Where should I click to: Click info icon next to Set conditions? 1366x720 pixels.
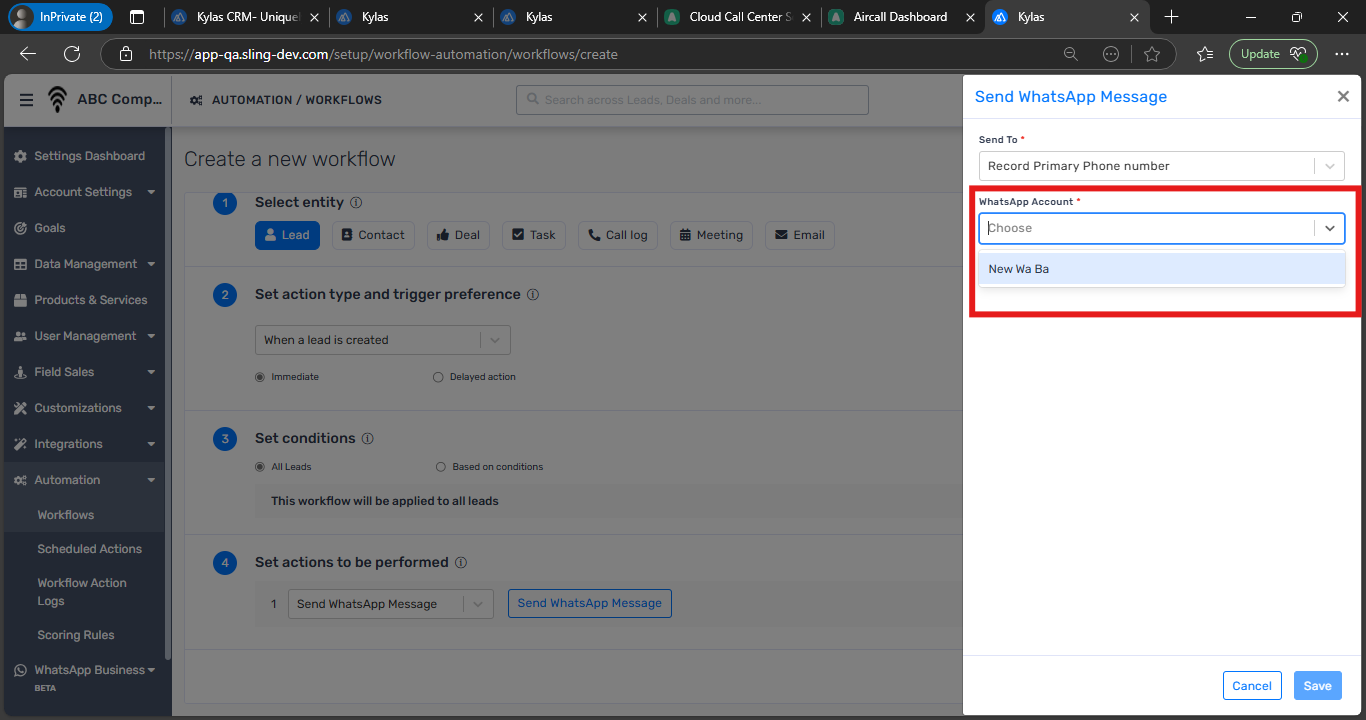click(367, 439)
